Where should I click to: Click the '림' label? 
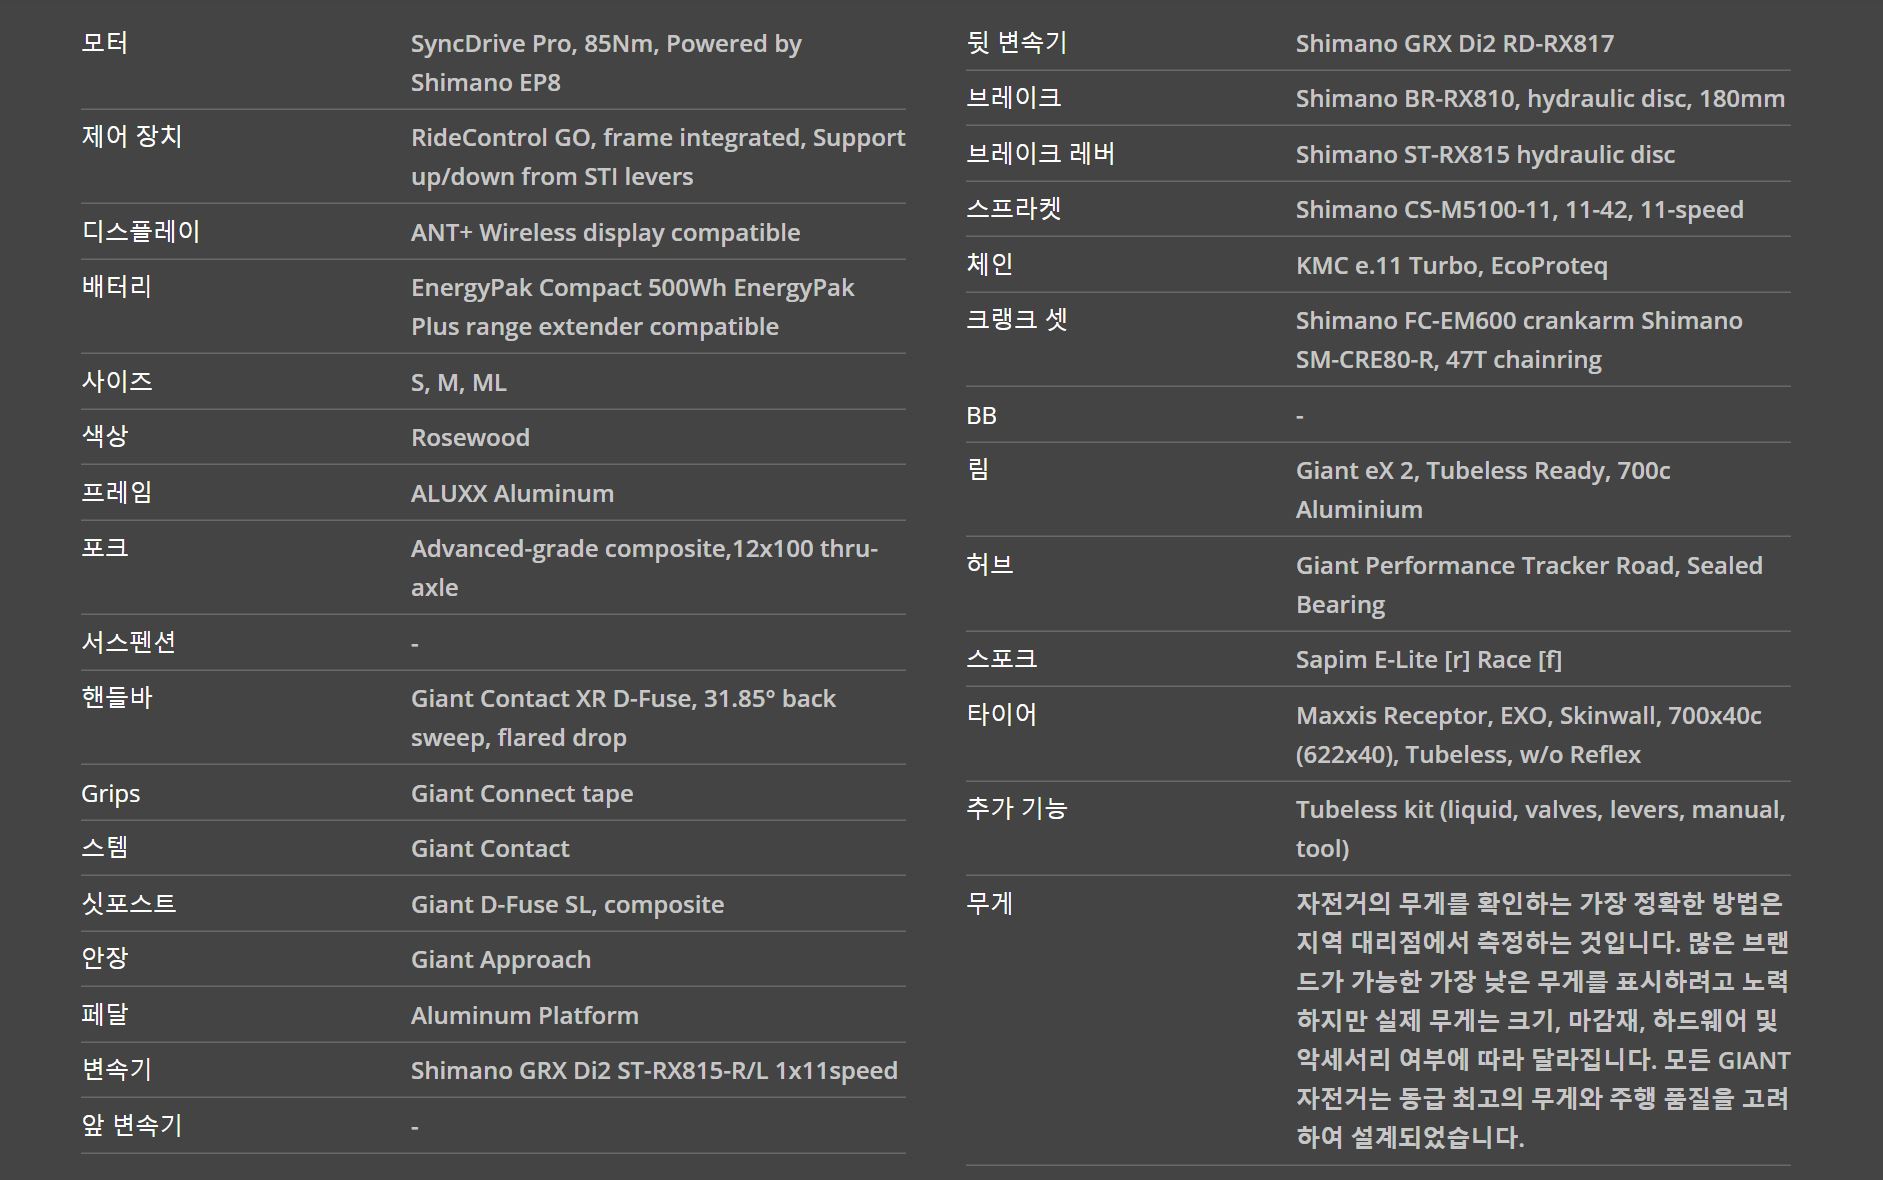(978, 470)
